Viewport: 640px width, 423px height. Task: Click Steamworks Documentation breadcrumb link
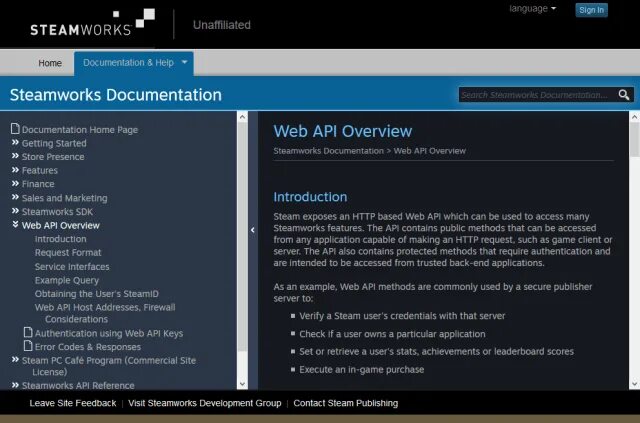coord(329,151)
